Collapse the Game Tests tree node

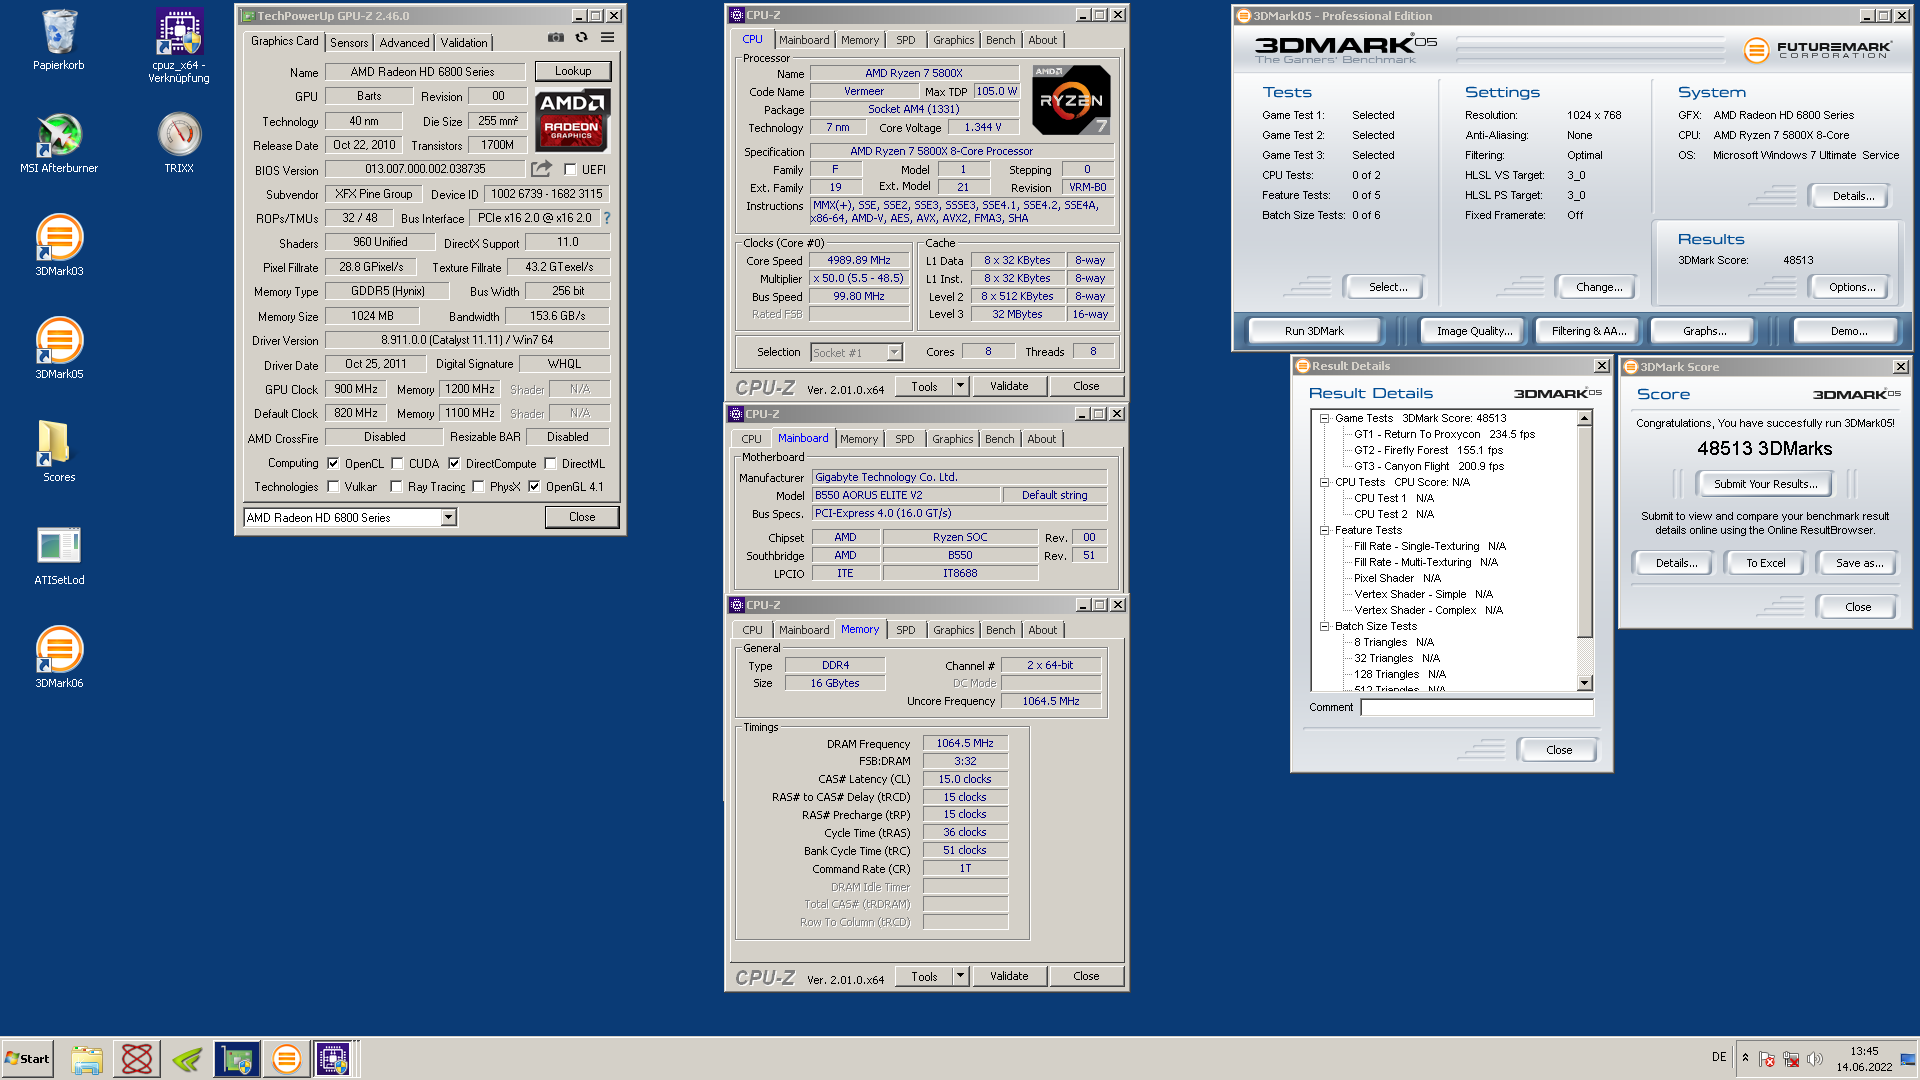pyautogui.click(x=1324, y=419)
